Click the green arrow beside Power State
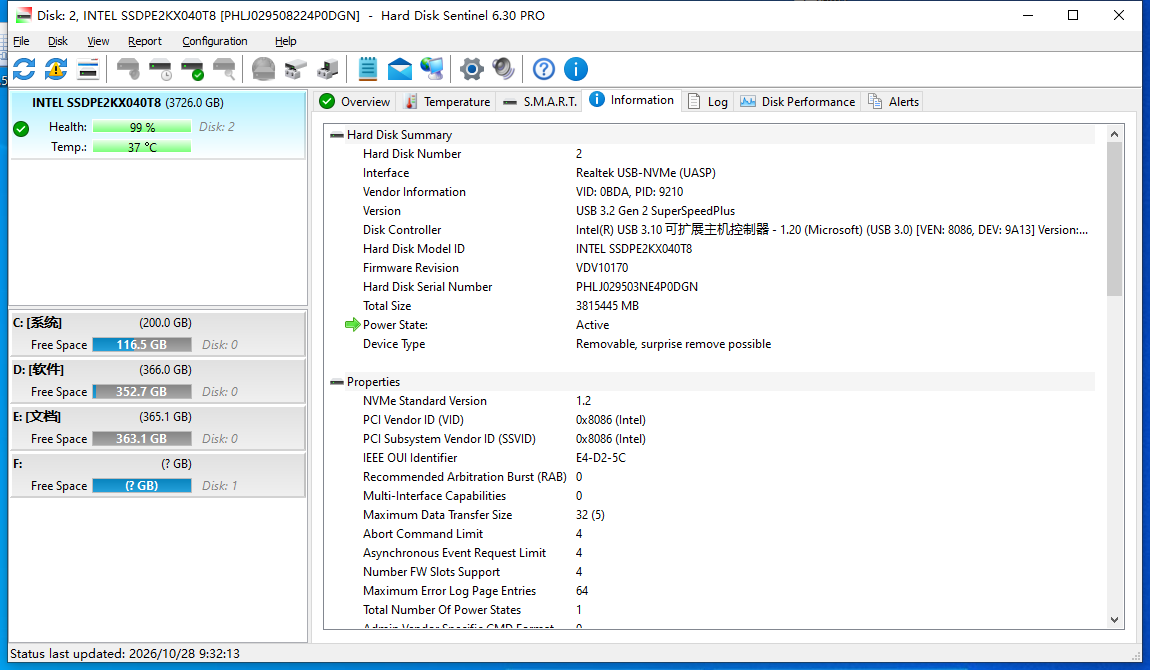The image size is (1150, 670). 352,325
